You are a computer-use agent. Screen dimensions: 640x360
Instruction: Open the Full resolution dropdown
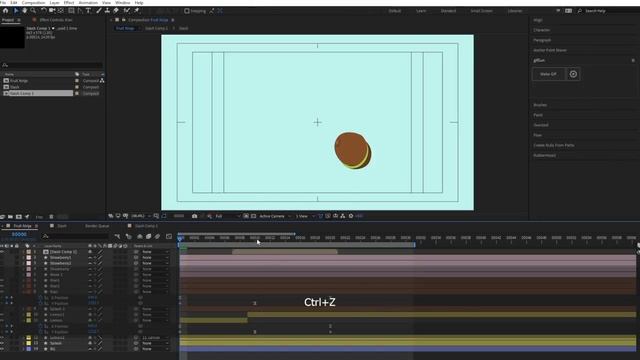pos(228,216)
